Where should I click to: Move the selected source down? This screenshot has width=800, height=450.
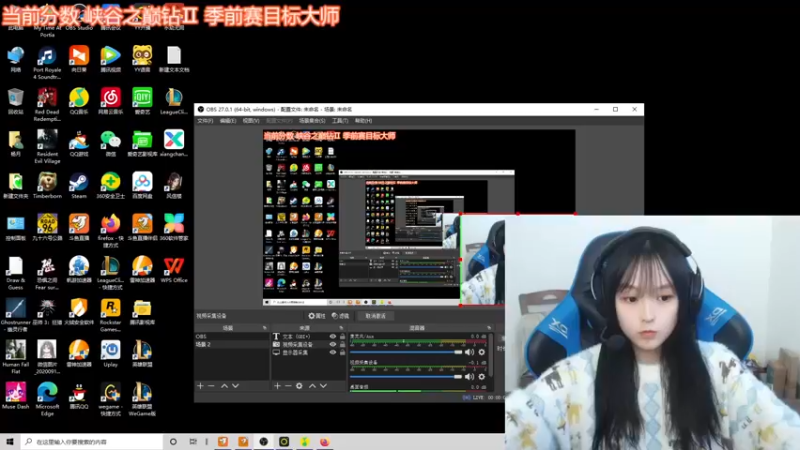(x=323, y=386)
